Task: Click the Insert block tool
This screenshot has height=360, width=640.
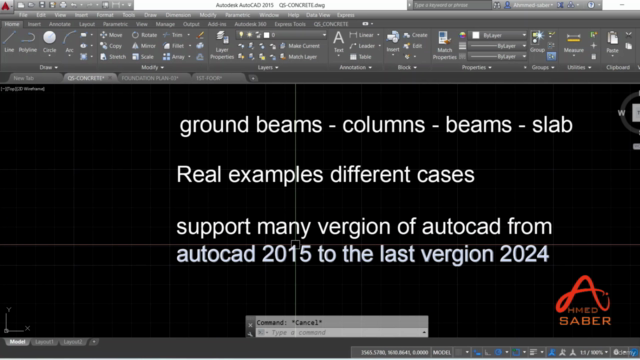Action: [x=393, y=42]
